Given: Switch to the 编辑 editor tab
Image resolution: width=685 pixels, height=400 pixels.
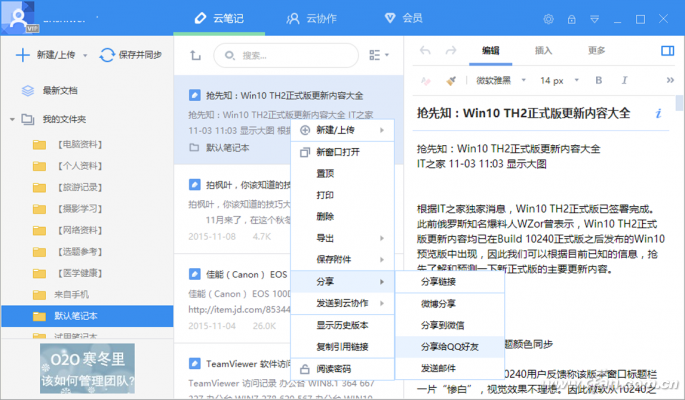Looking at the screenshot, I should tap(490, 51).
